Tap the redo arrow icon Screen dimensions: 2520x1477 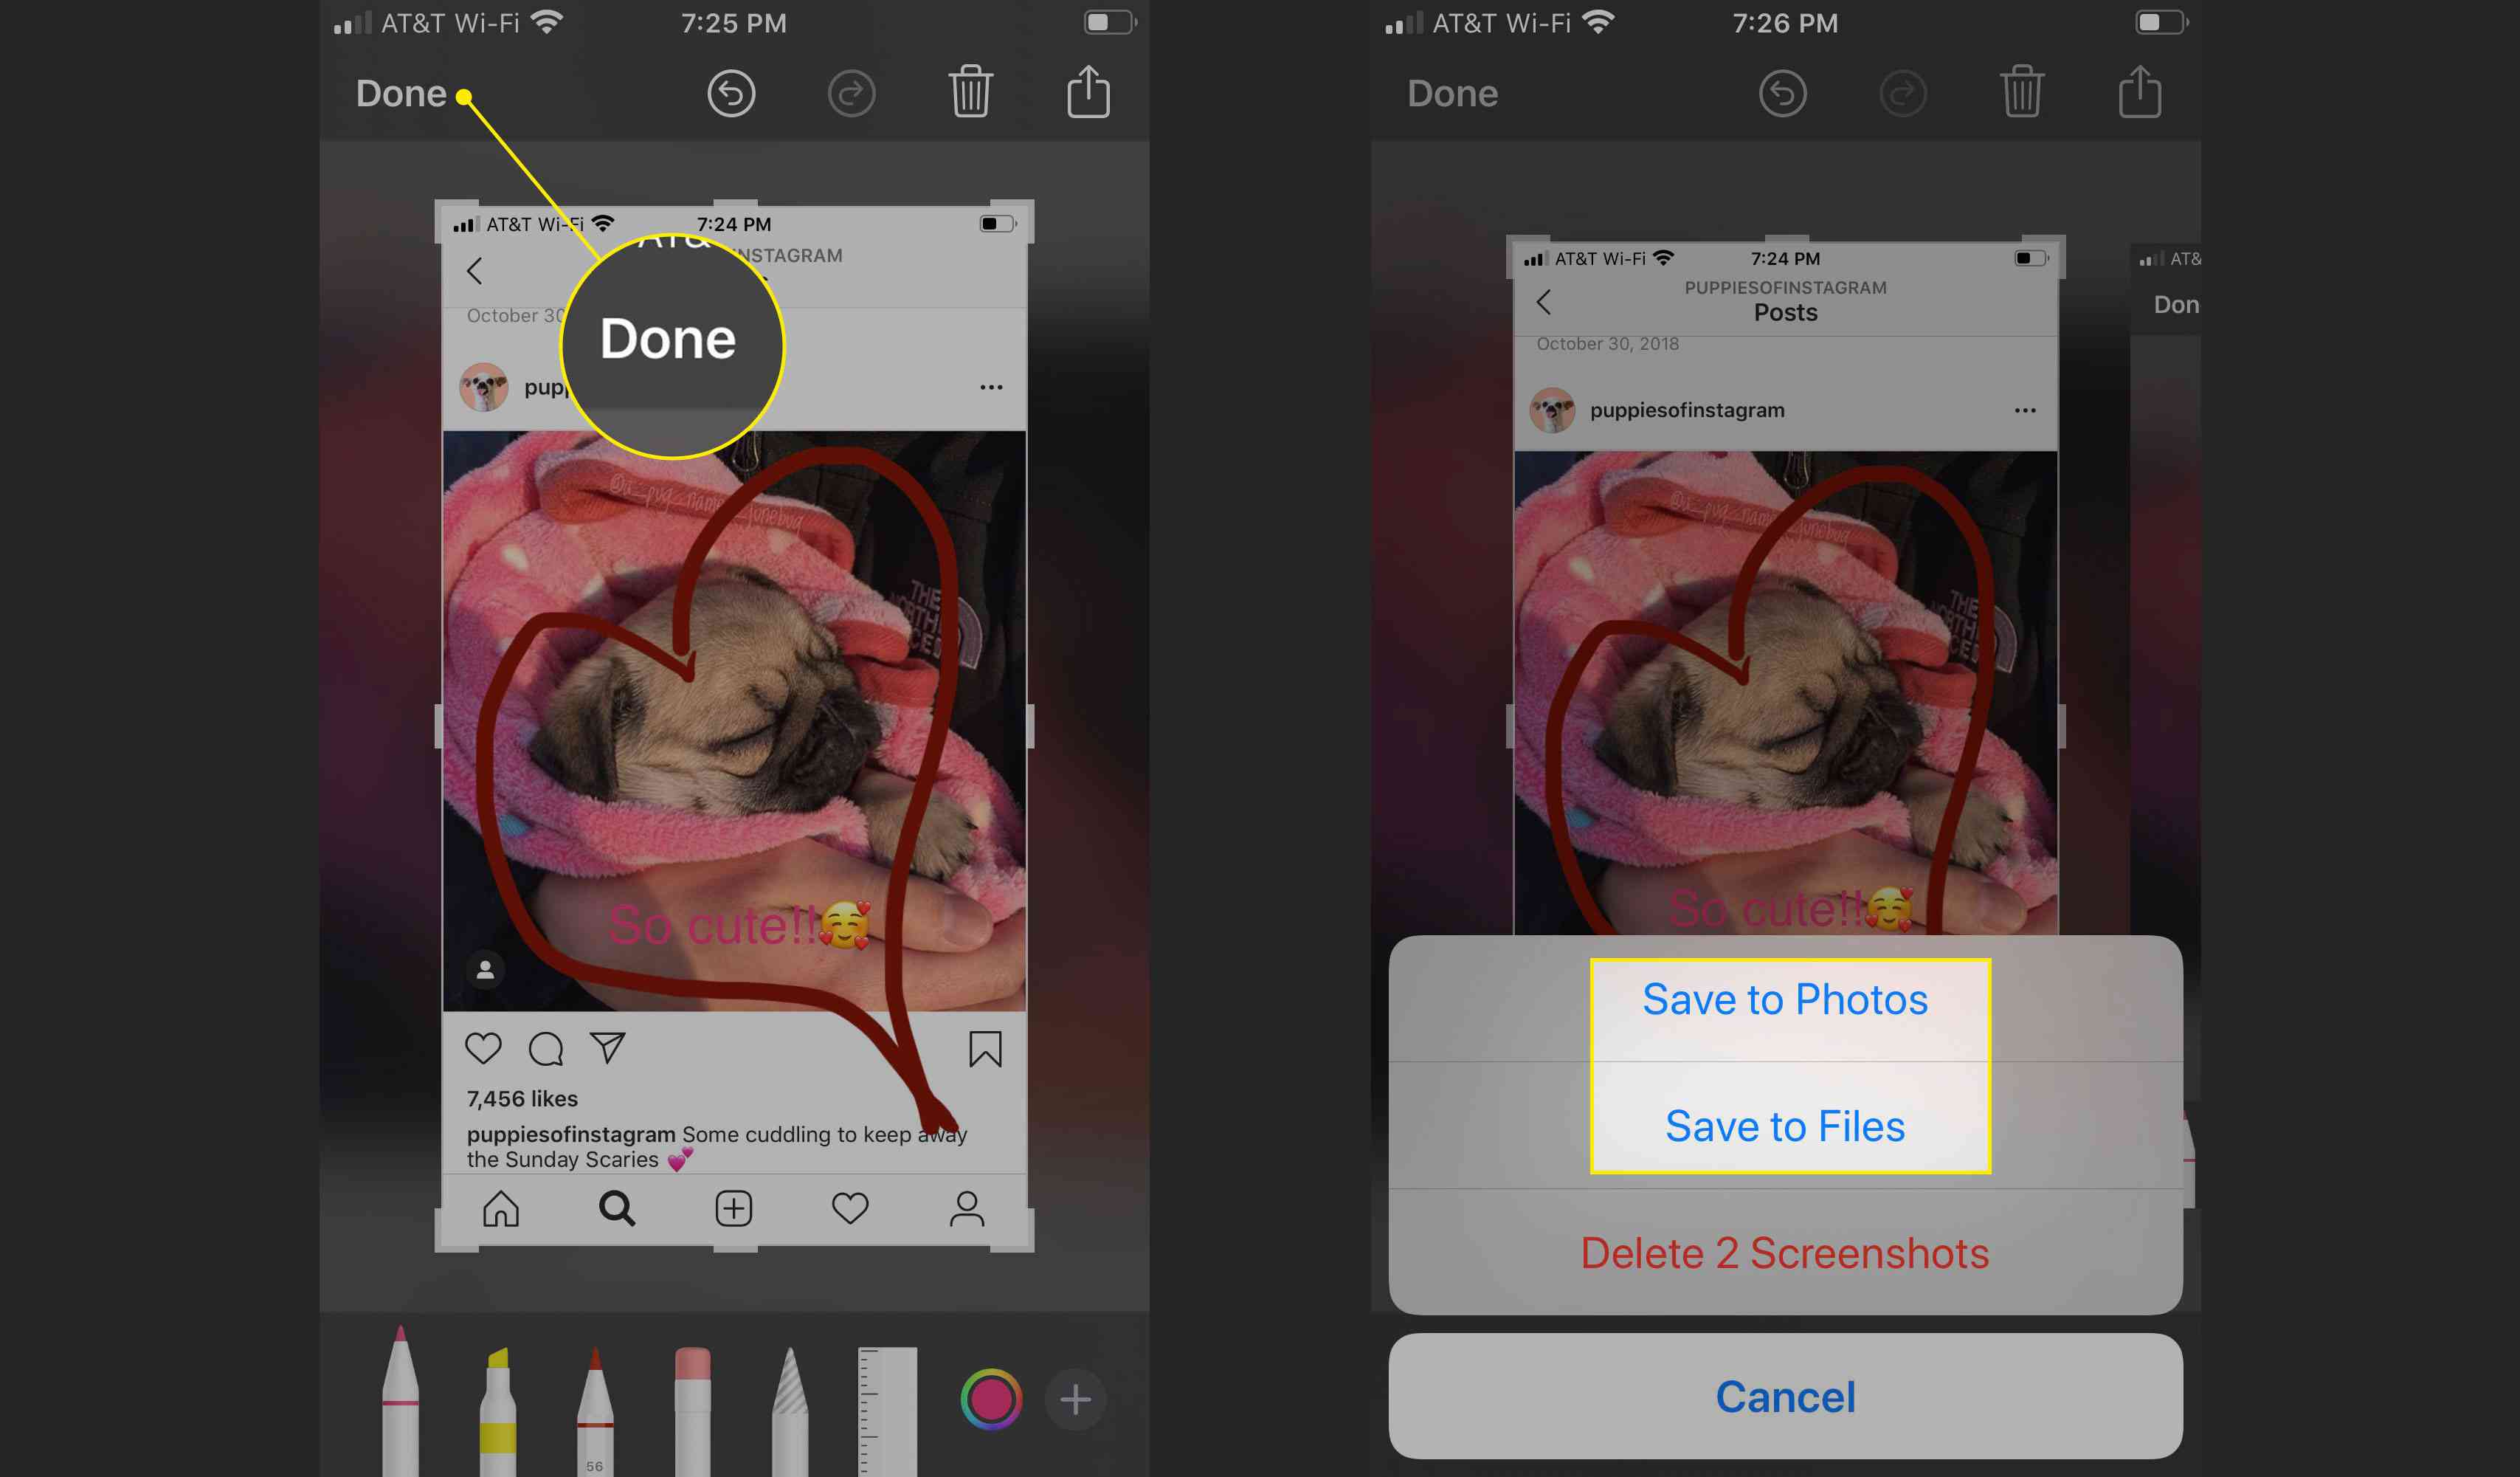851,92
